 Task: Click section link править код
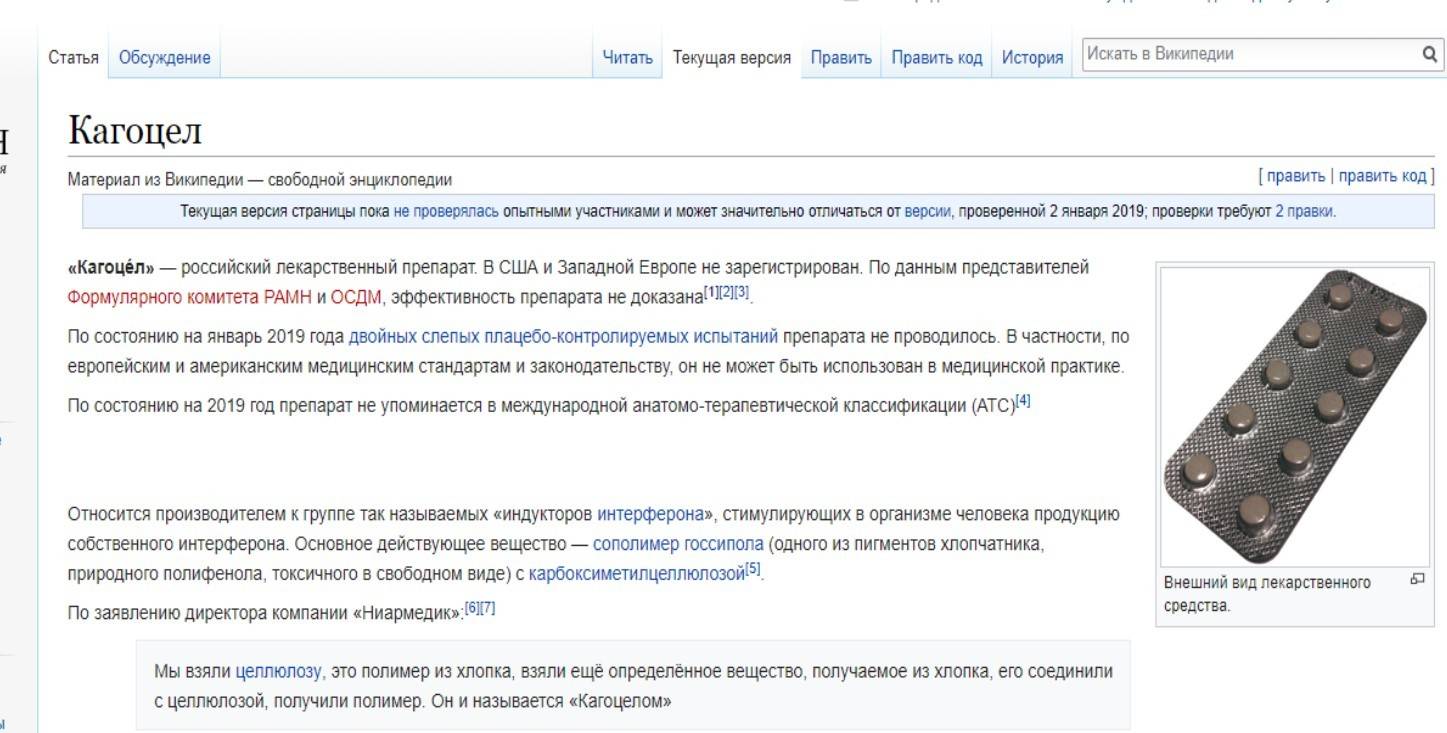[1382, 176]
